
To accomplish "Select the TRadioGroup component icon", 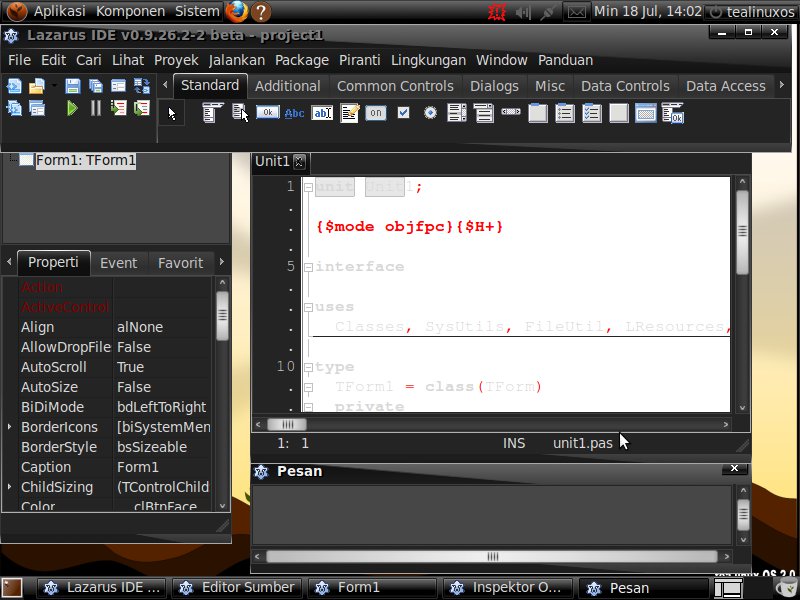I will 565,113.
